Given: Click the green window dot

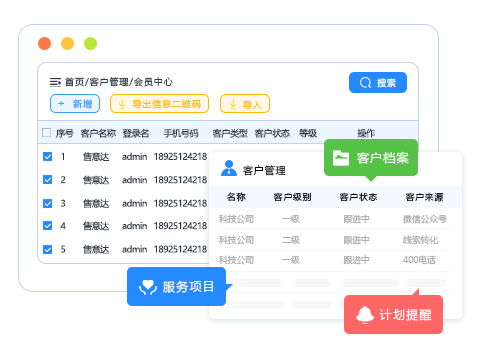Looking at the screenshot, I should 90,43.
